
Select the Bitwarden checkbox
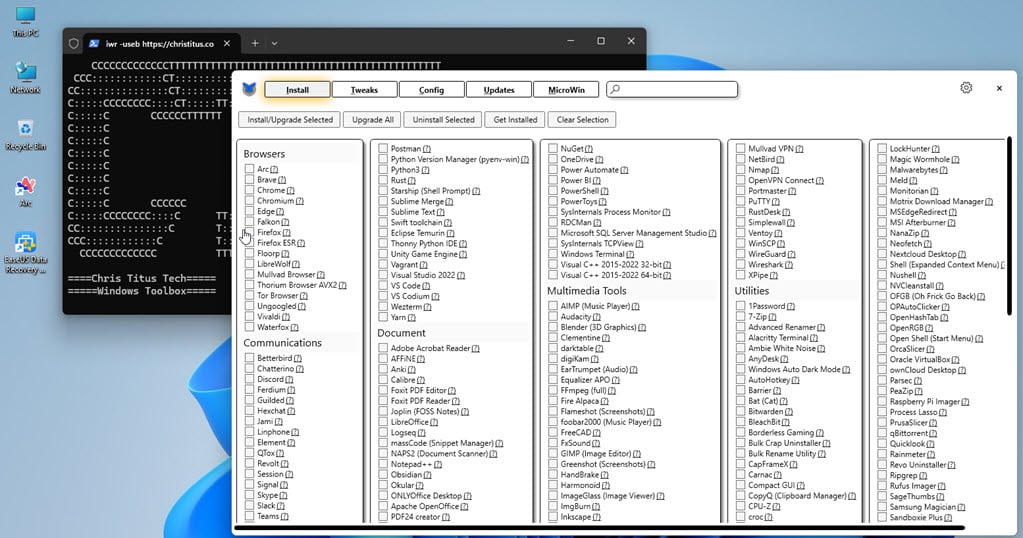coord(741,411)
